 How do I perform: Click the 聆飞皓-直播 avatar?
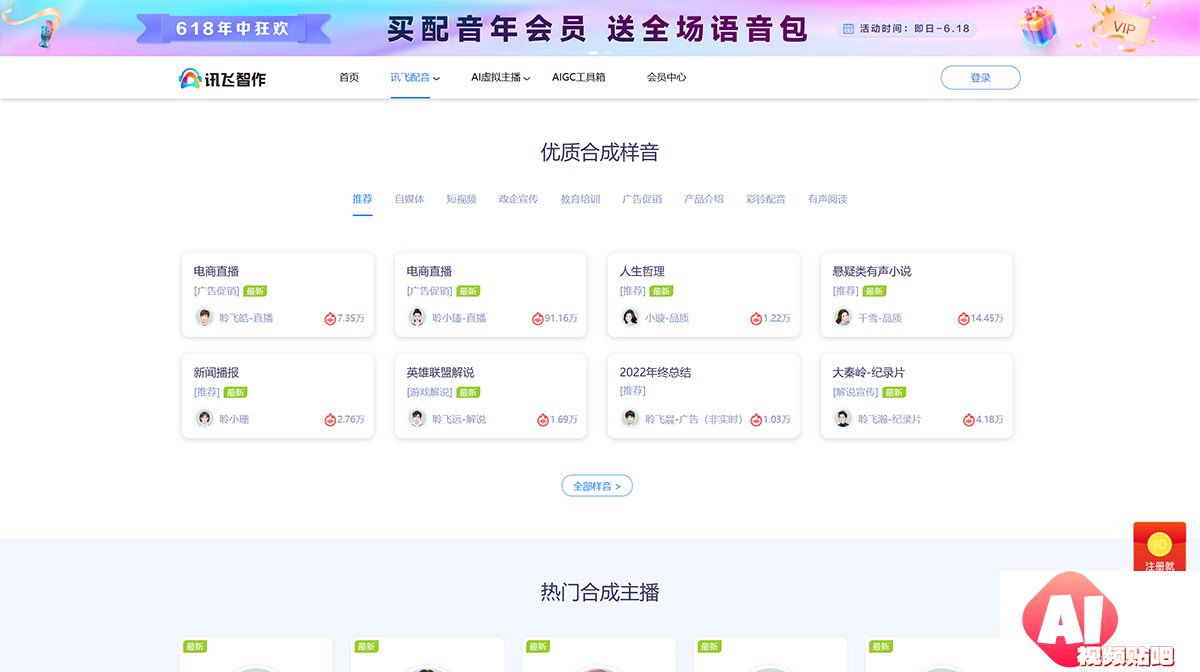pos(204,317)
